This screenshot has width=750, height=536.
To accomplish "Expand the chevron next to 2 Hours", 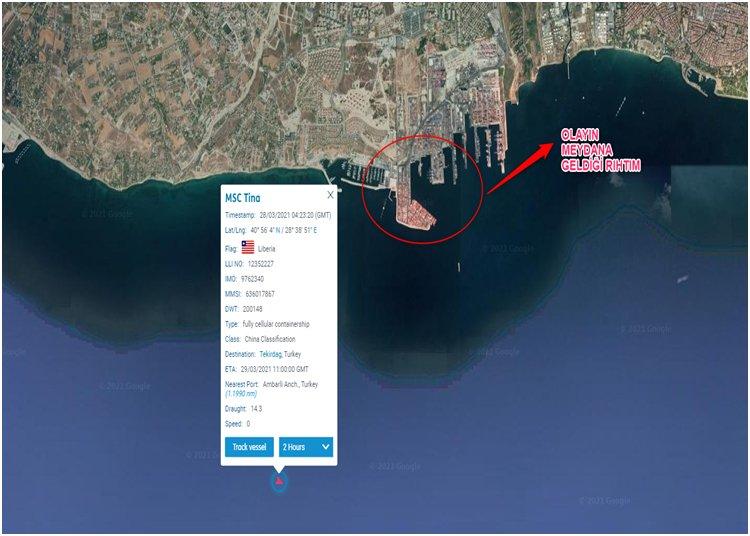I will pyautogui.click(x=326, y=447).
